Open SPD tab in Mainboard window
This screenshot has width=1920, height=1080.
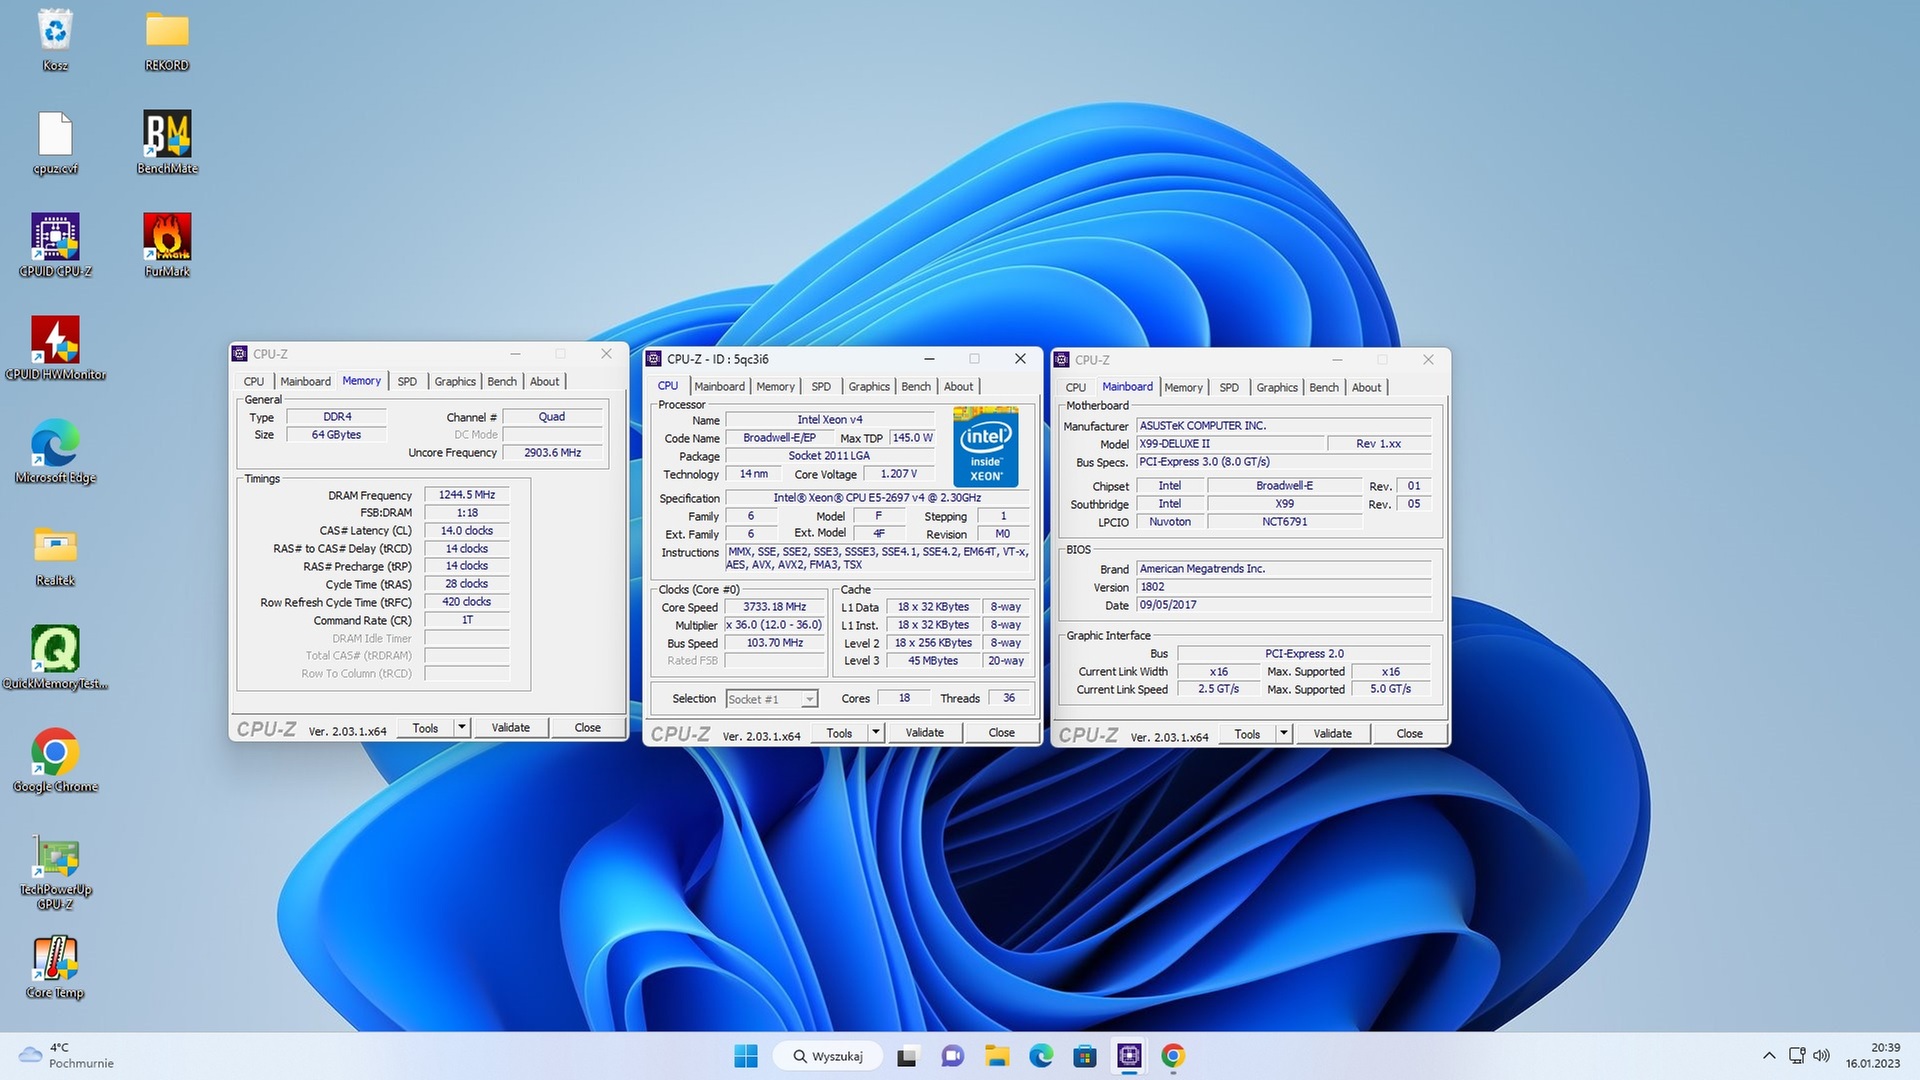1229,387
